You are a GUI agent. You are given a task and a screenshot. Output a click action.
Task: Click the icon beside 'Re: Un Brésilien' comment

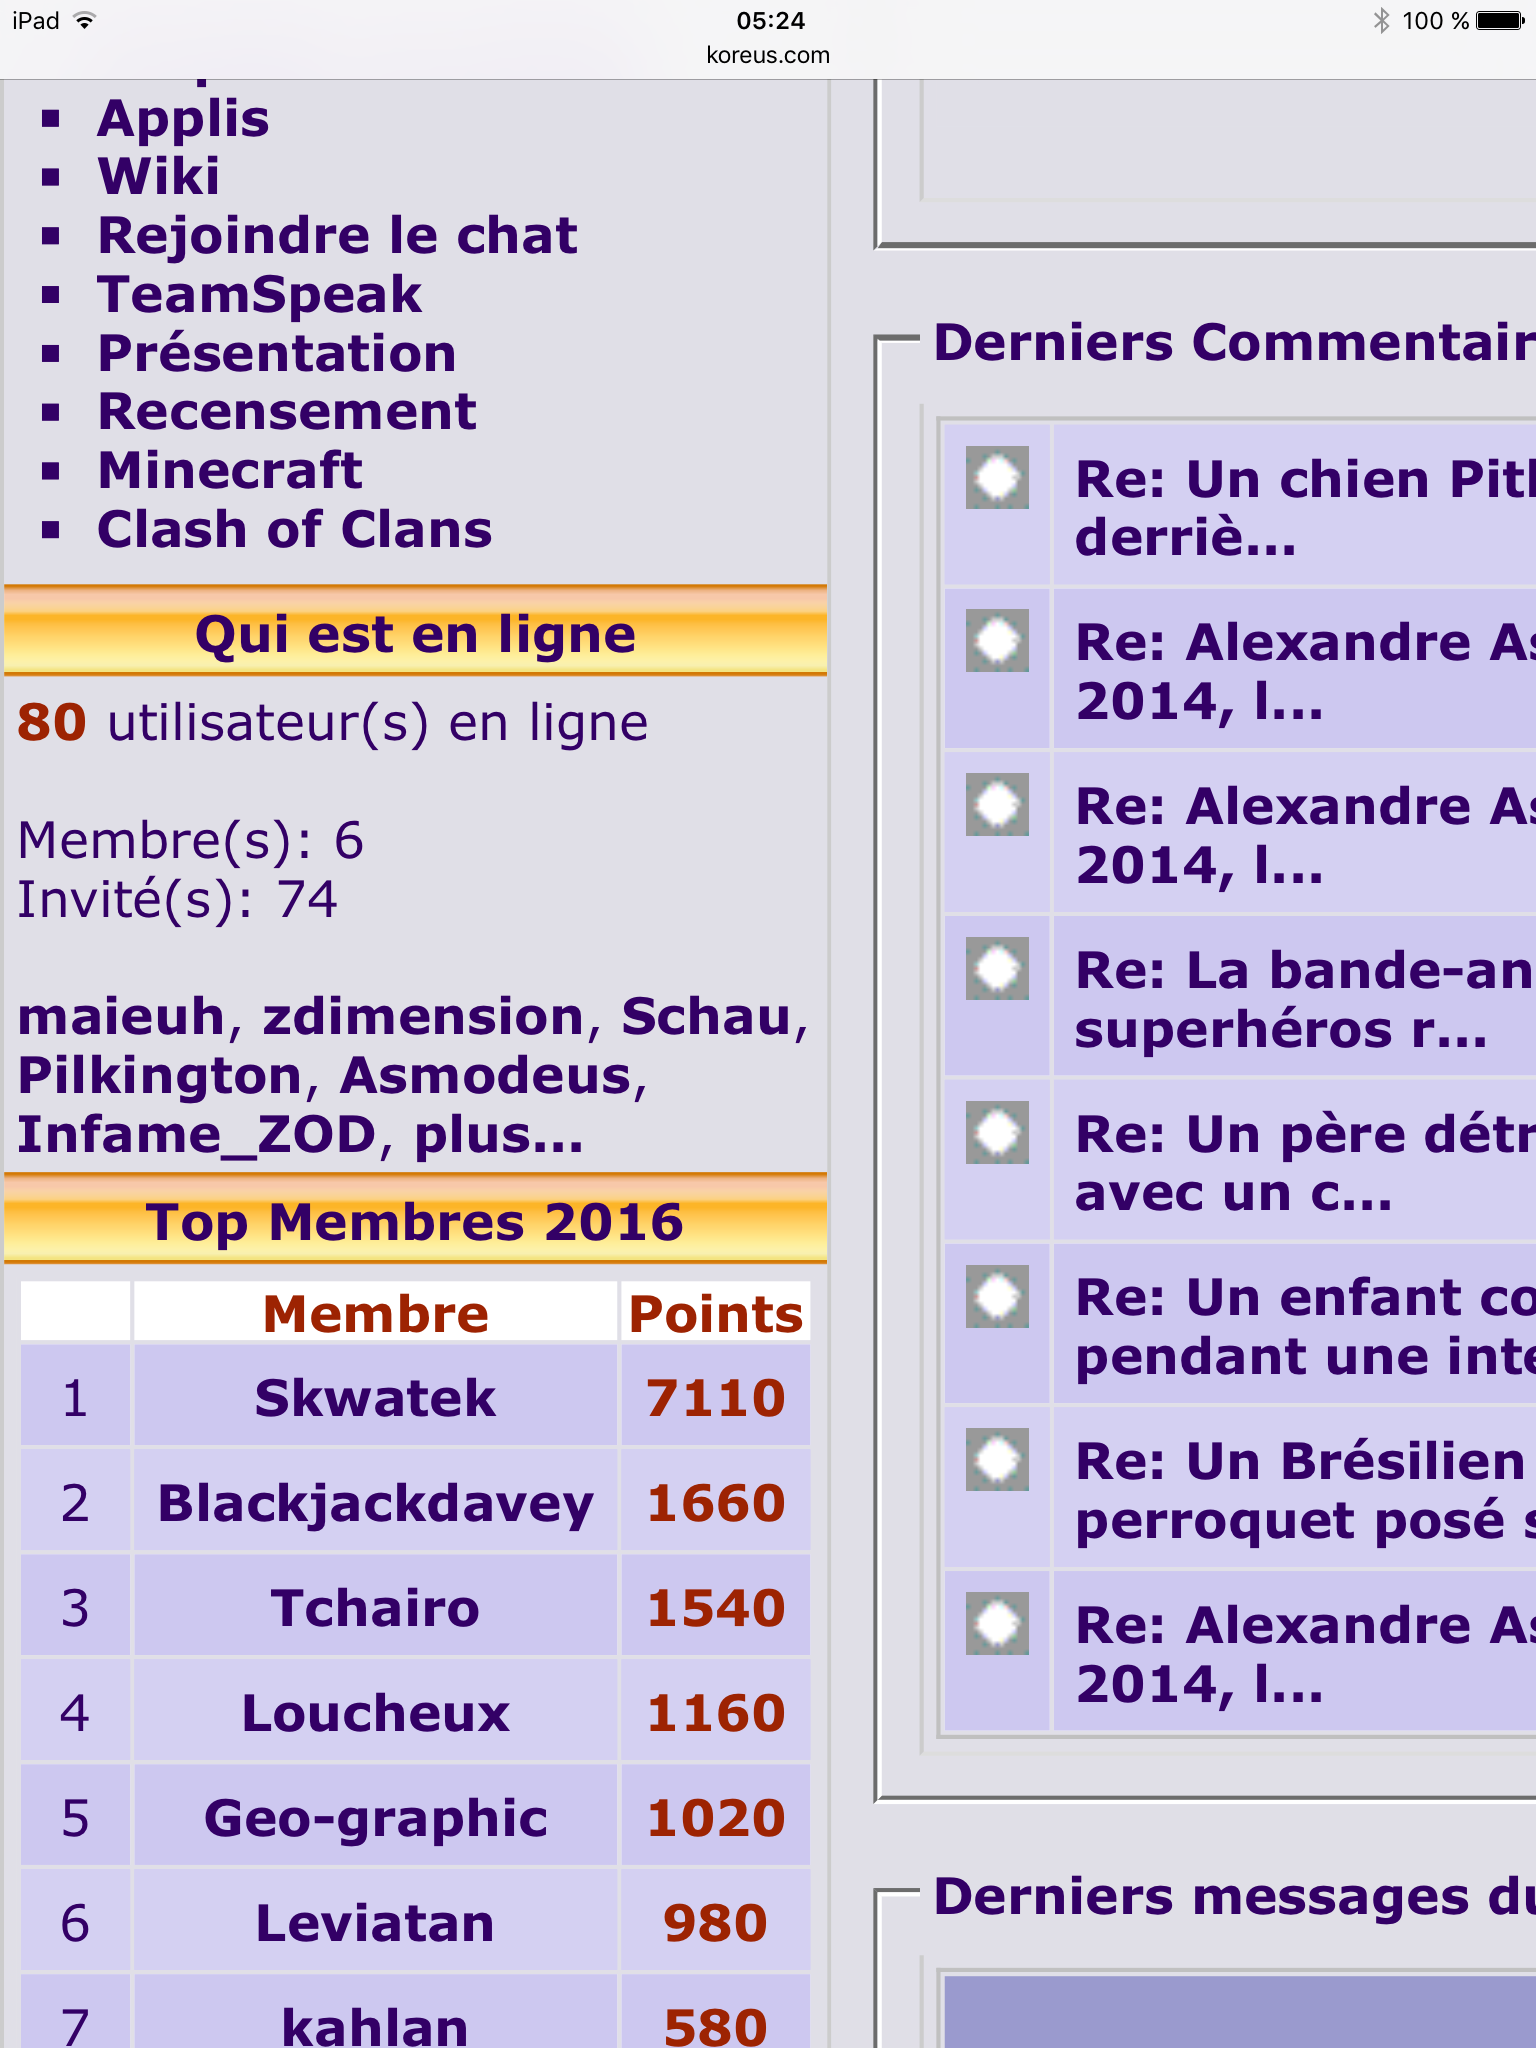tap(997, 1460)
